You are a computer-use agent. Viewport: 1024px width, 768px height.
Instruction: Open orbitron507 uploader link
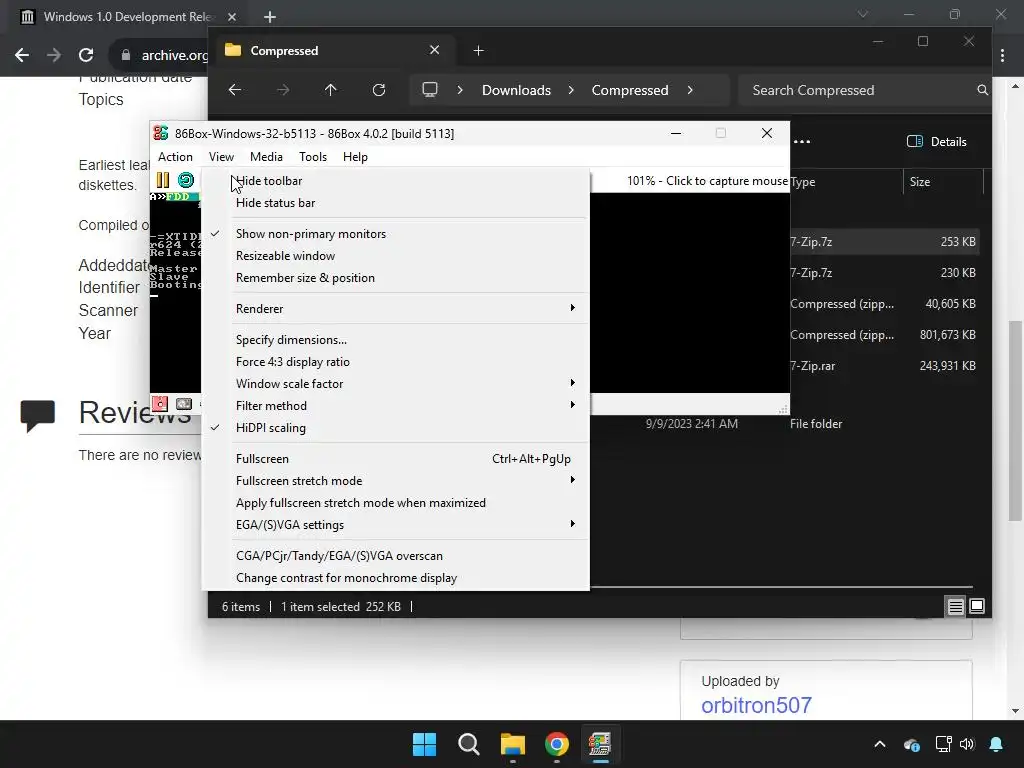[756, 705]
